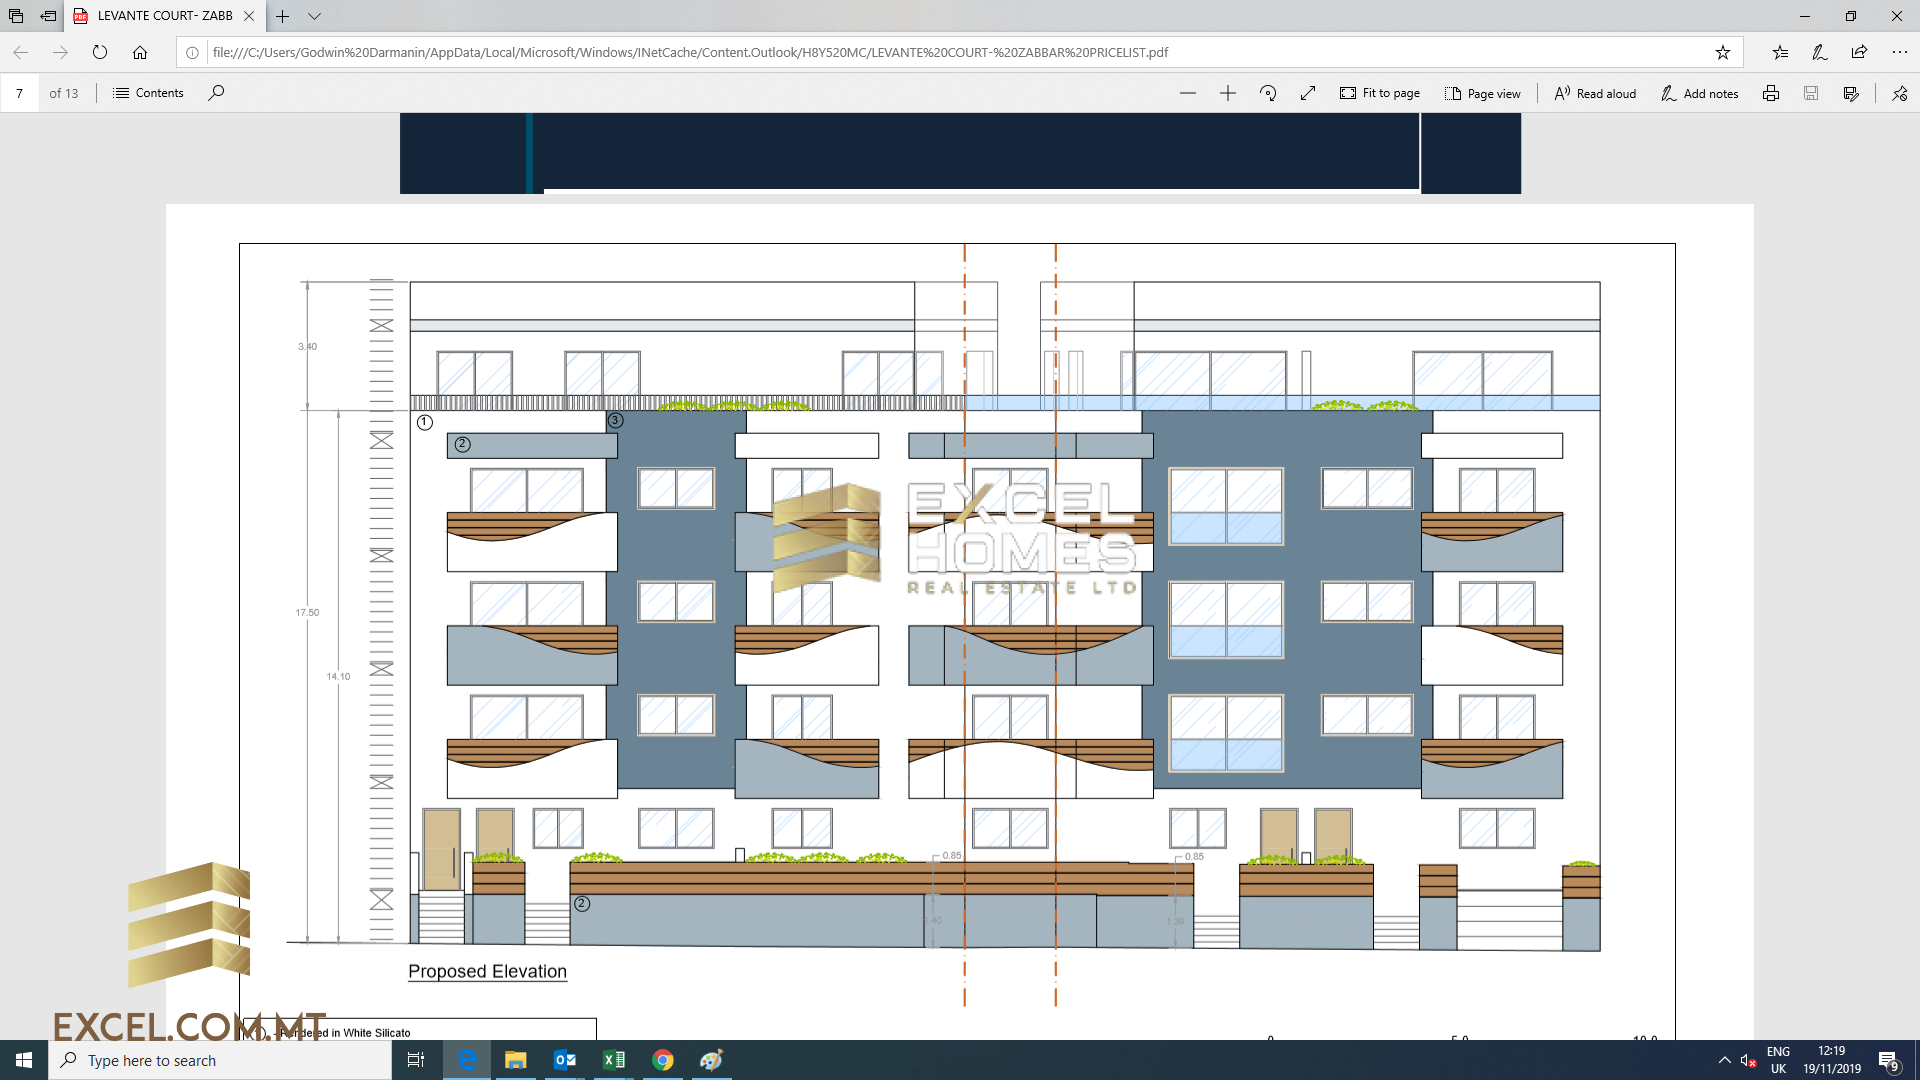Open the Favorites star dropdown
The image size is (1920, 1080).
click(x=1780, y=53)
